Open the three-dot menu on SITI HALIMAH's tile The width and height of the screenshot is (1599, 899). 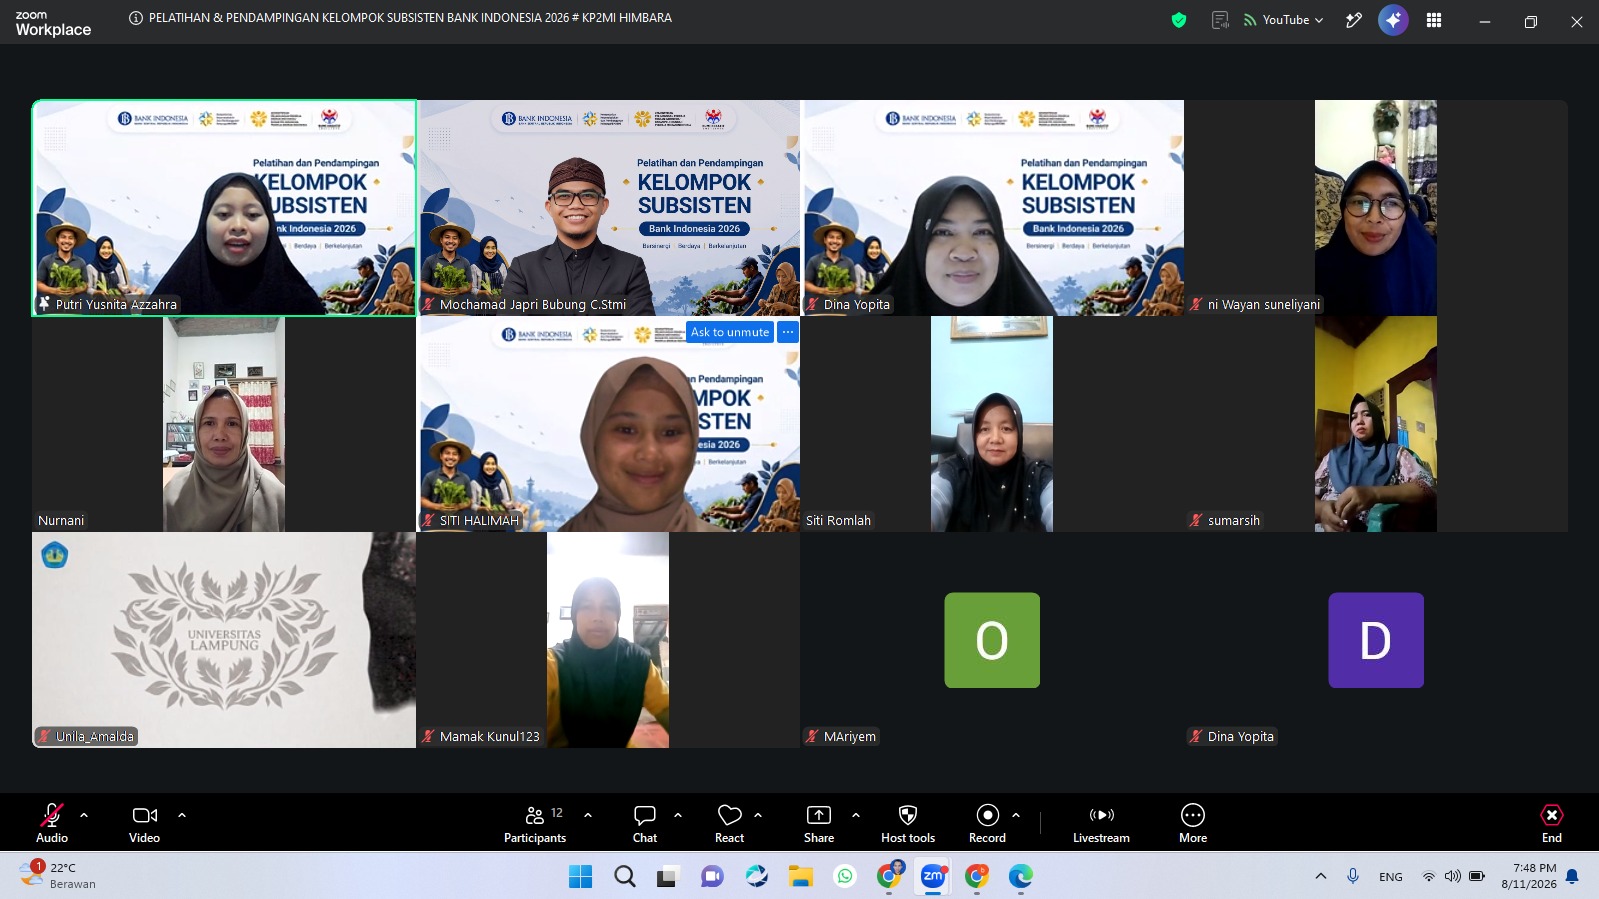tap(788, 332)
